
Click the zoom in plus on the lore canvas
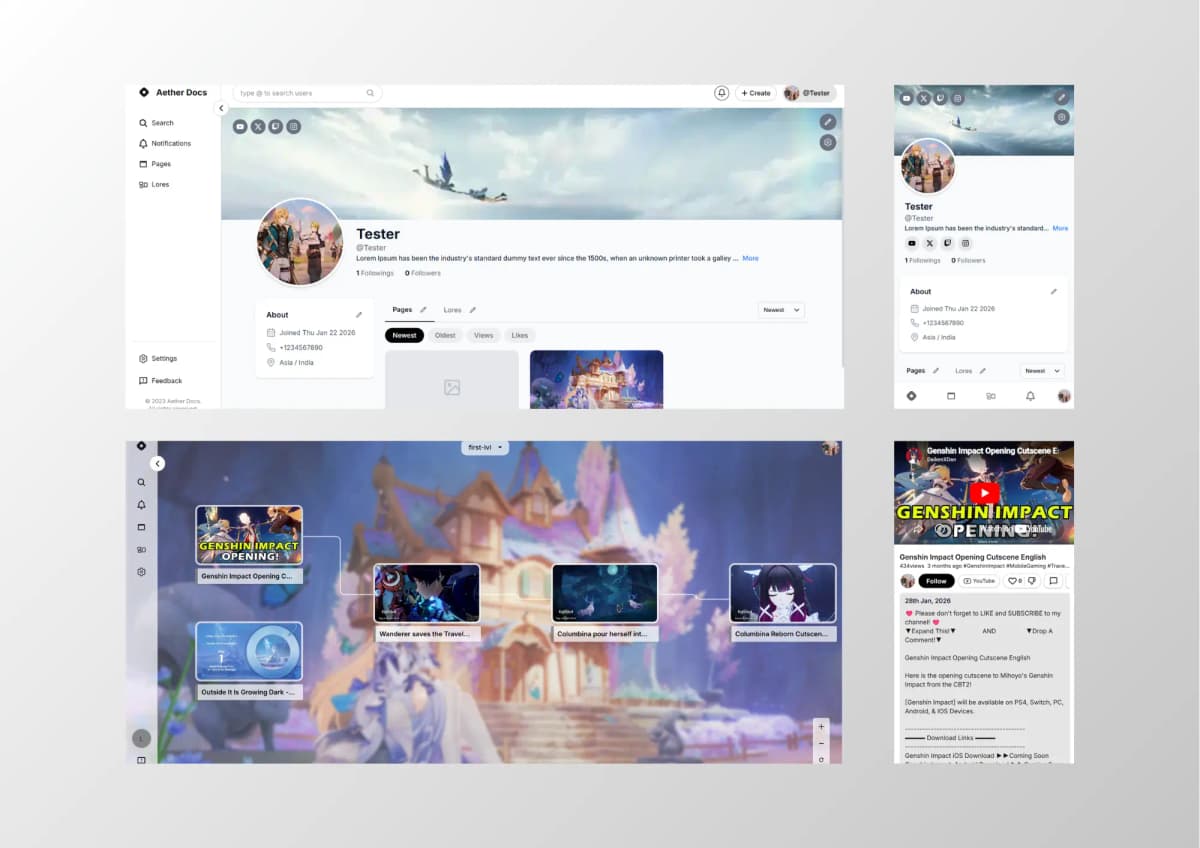[x=821, y=727]
